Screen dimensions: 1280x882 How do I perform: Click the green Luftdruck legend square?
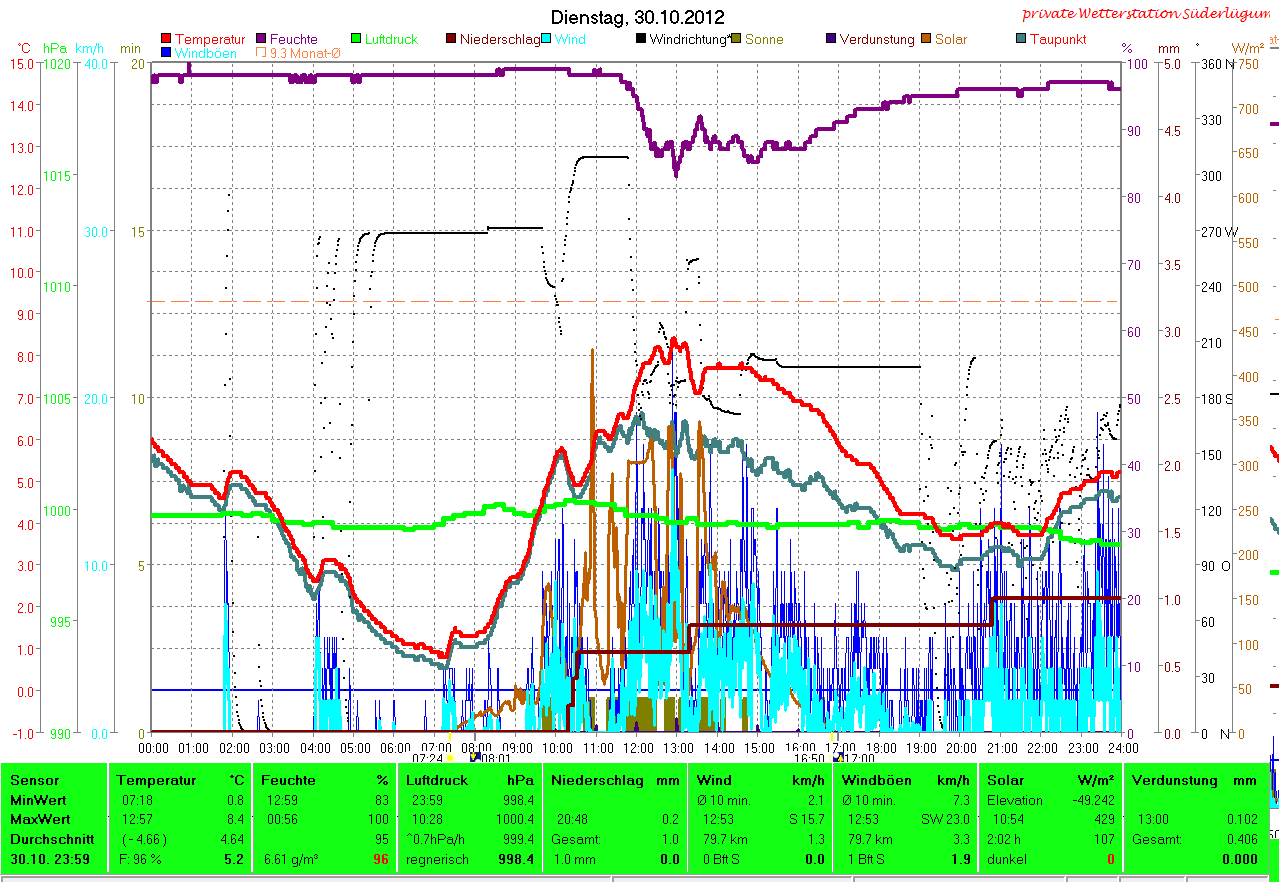(x=356, y=40)
